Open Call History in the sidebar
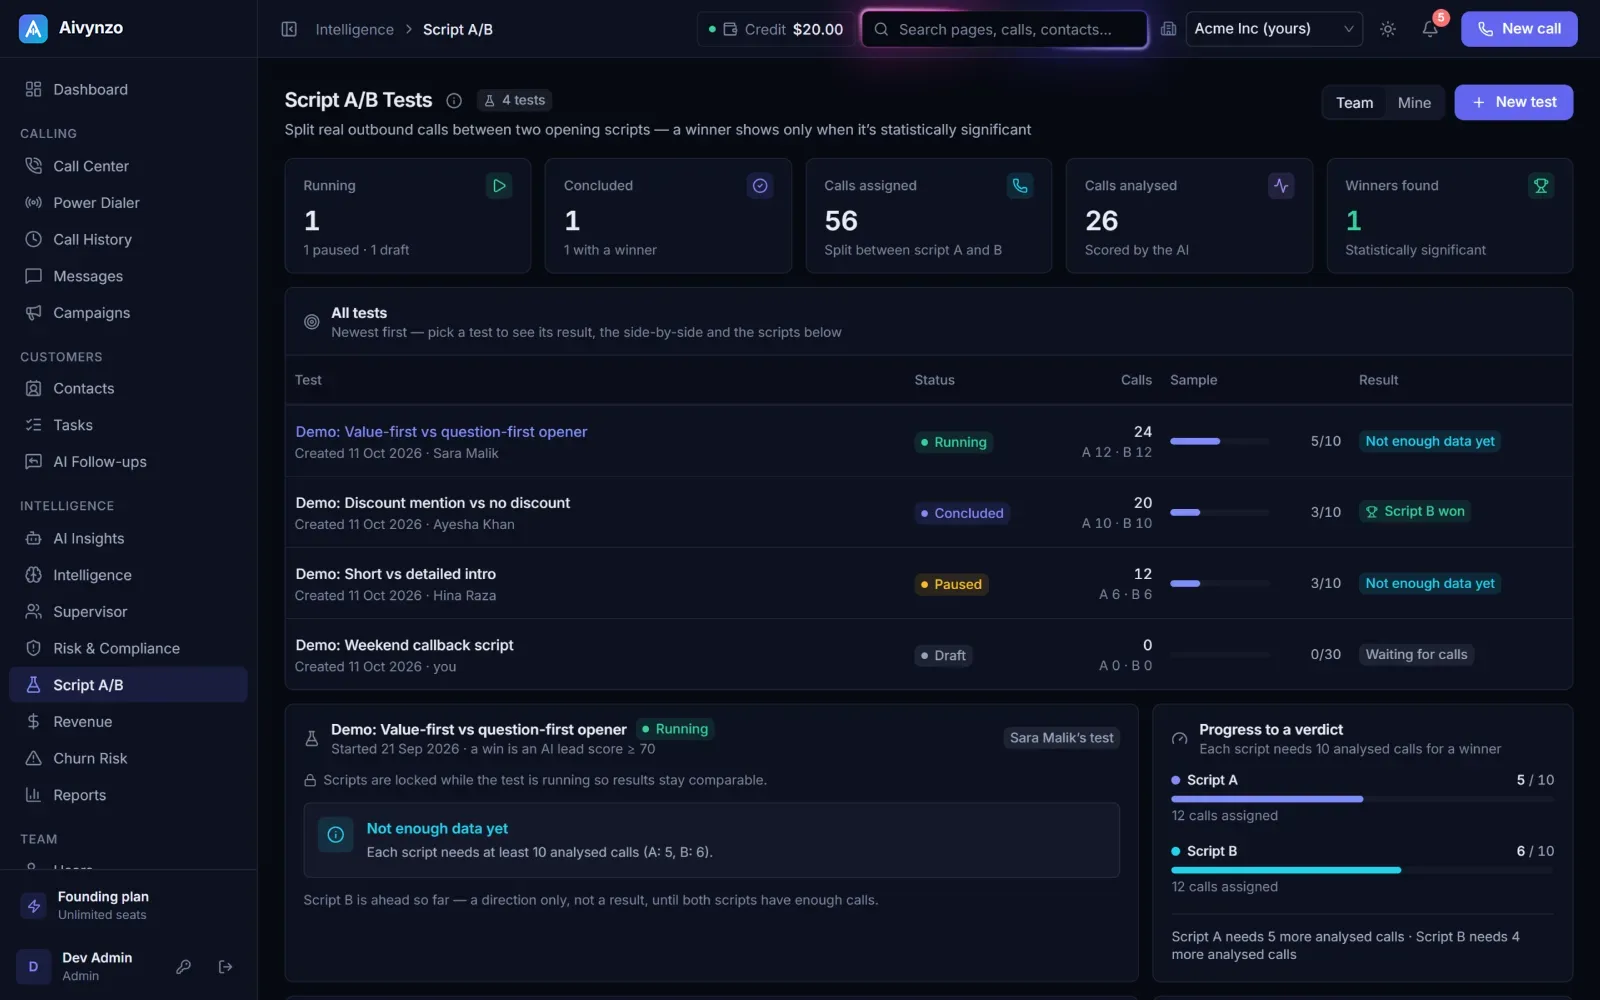The height and width of the screenshot is (1000, 1600). point(128,240)
